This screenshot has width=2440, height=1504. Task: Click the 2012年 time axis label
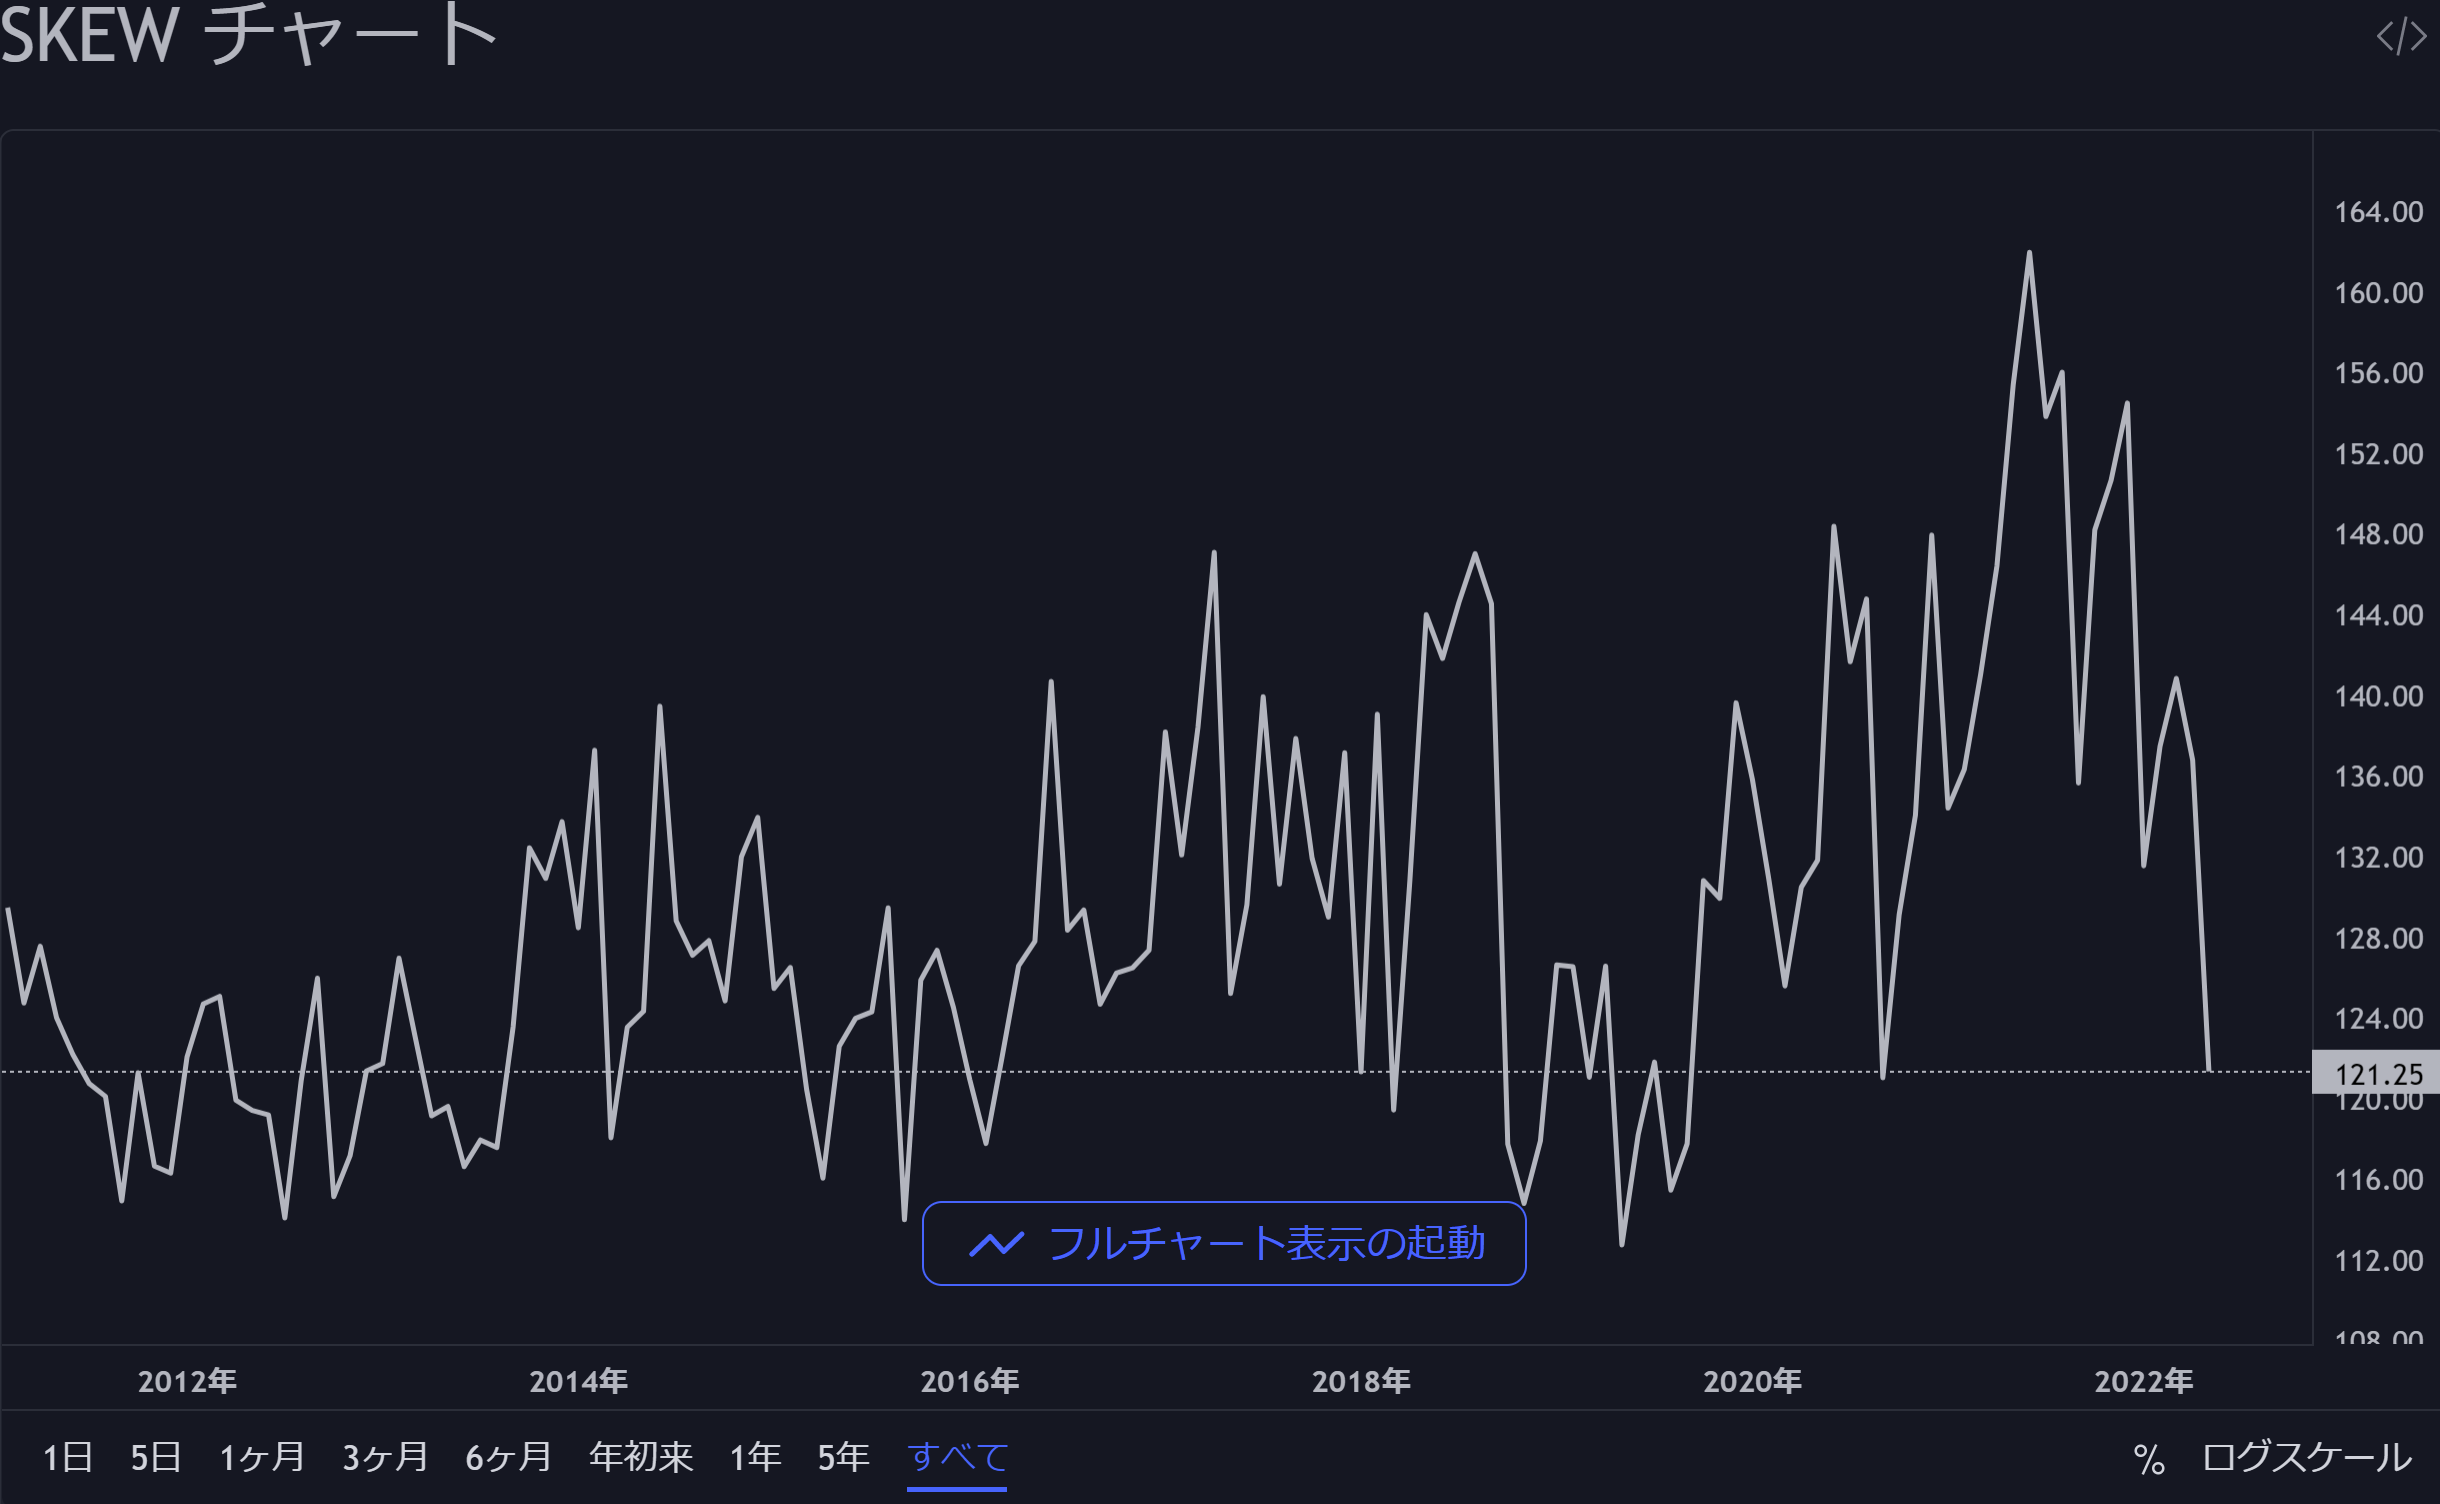[187, 1381]
